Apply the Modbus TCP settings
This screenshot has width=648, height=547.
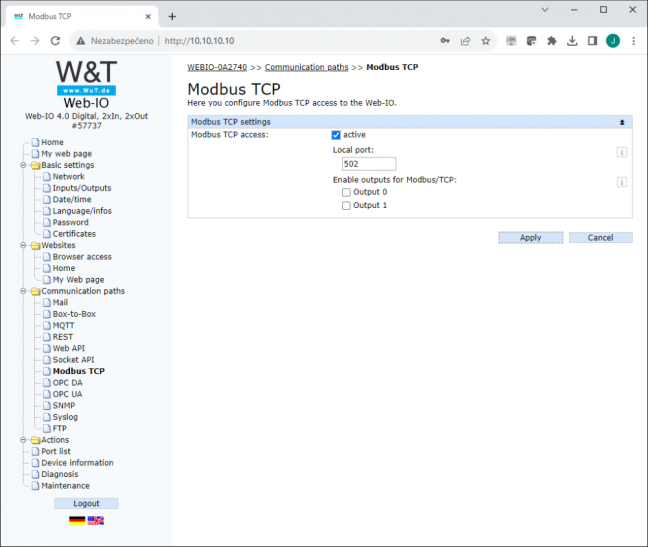click(531, 238)
